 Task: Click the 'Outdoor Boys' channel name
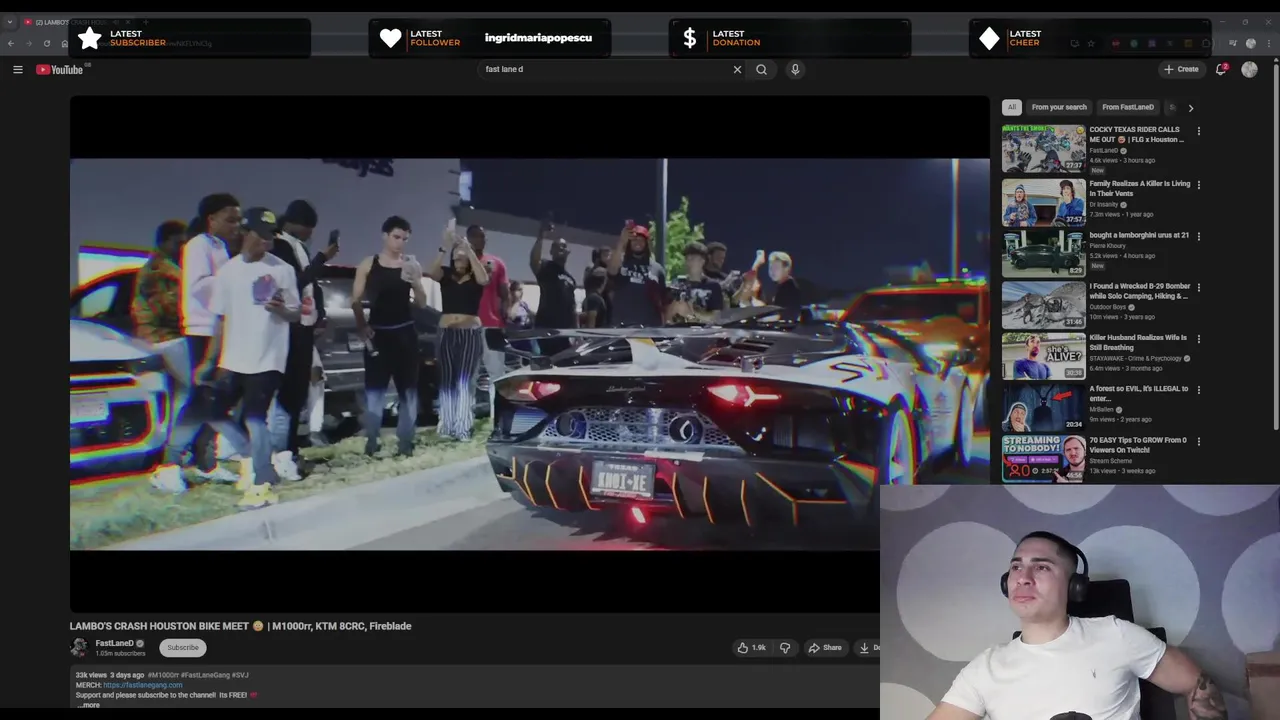tap(1107, 307)
